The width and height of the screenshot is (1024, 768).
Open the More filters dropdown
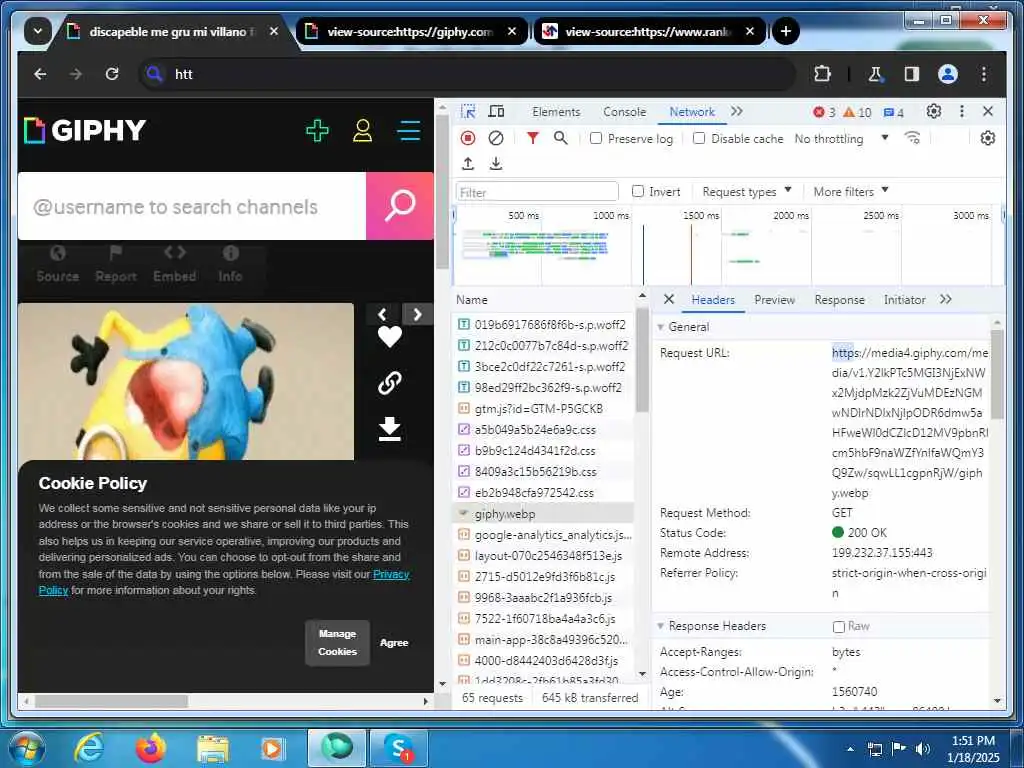[x=851, y=191]
